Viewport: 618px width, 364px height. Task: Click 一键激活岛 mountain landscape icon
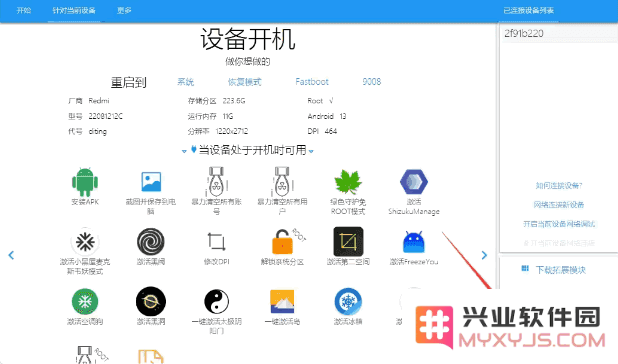282,302
